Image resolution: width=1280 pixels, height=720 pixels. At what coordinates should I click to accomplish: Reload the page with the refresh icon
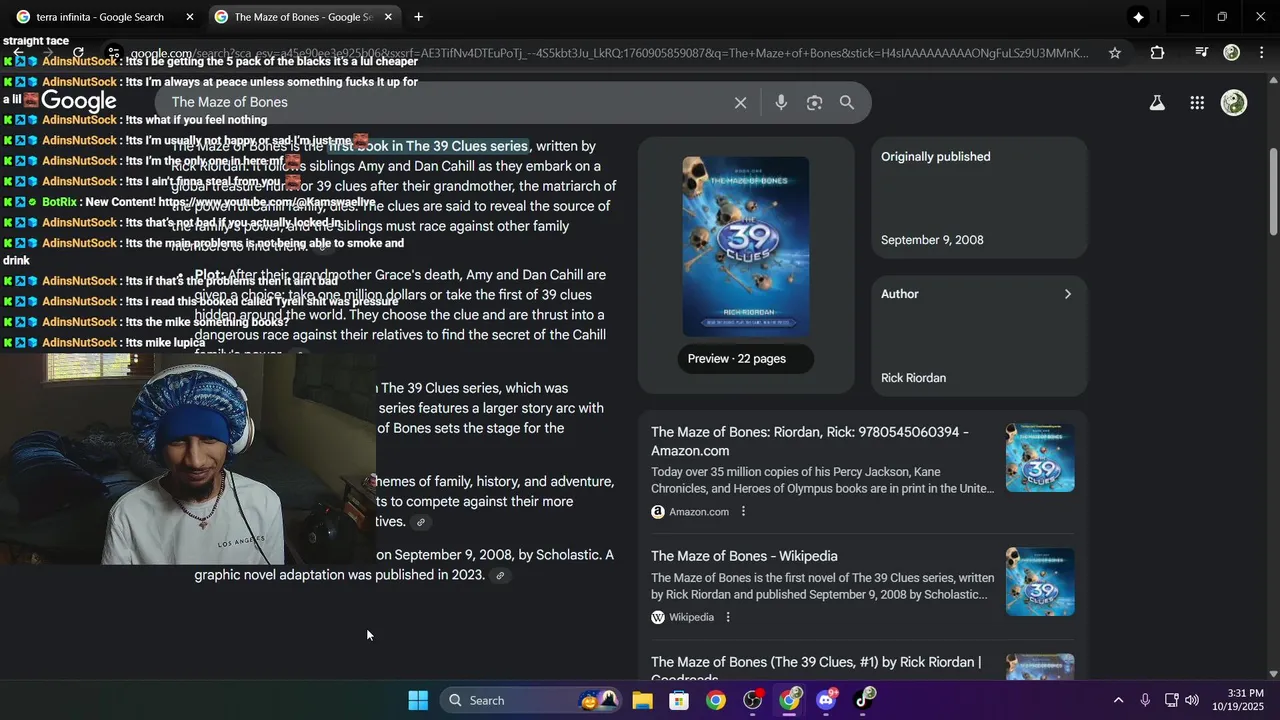[78, 53]
